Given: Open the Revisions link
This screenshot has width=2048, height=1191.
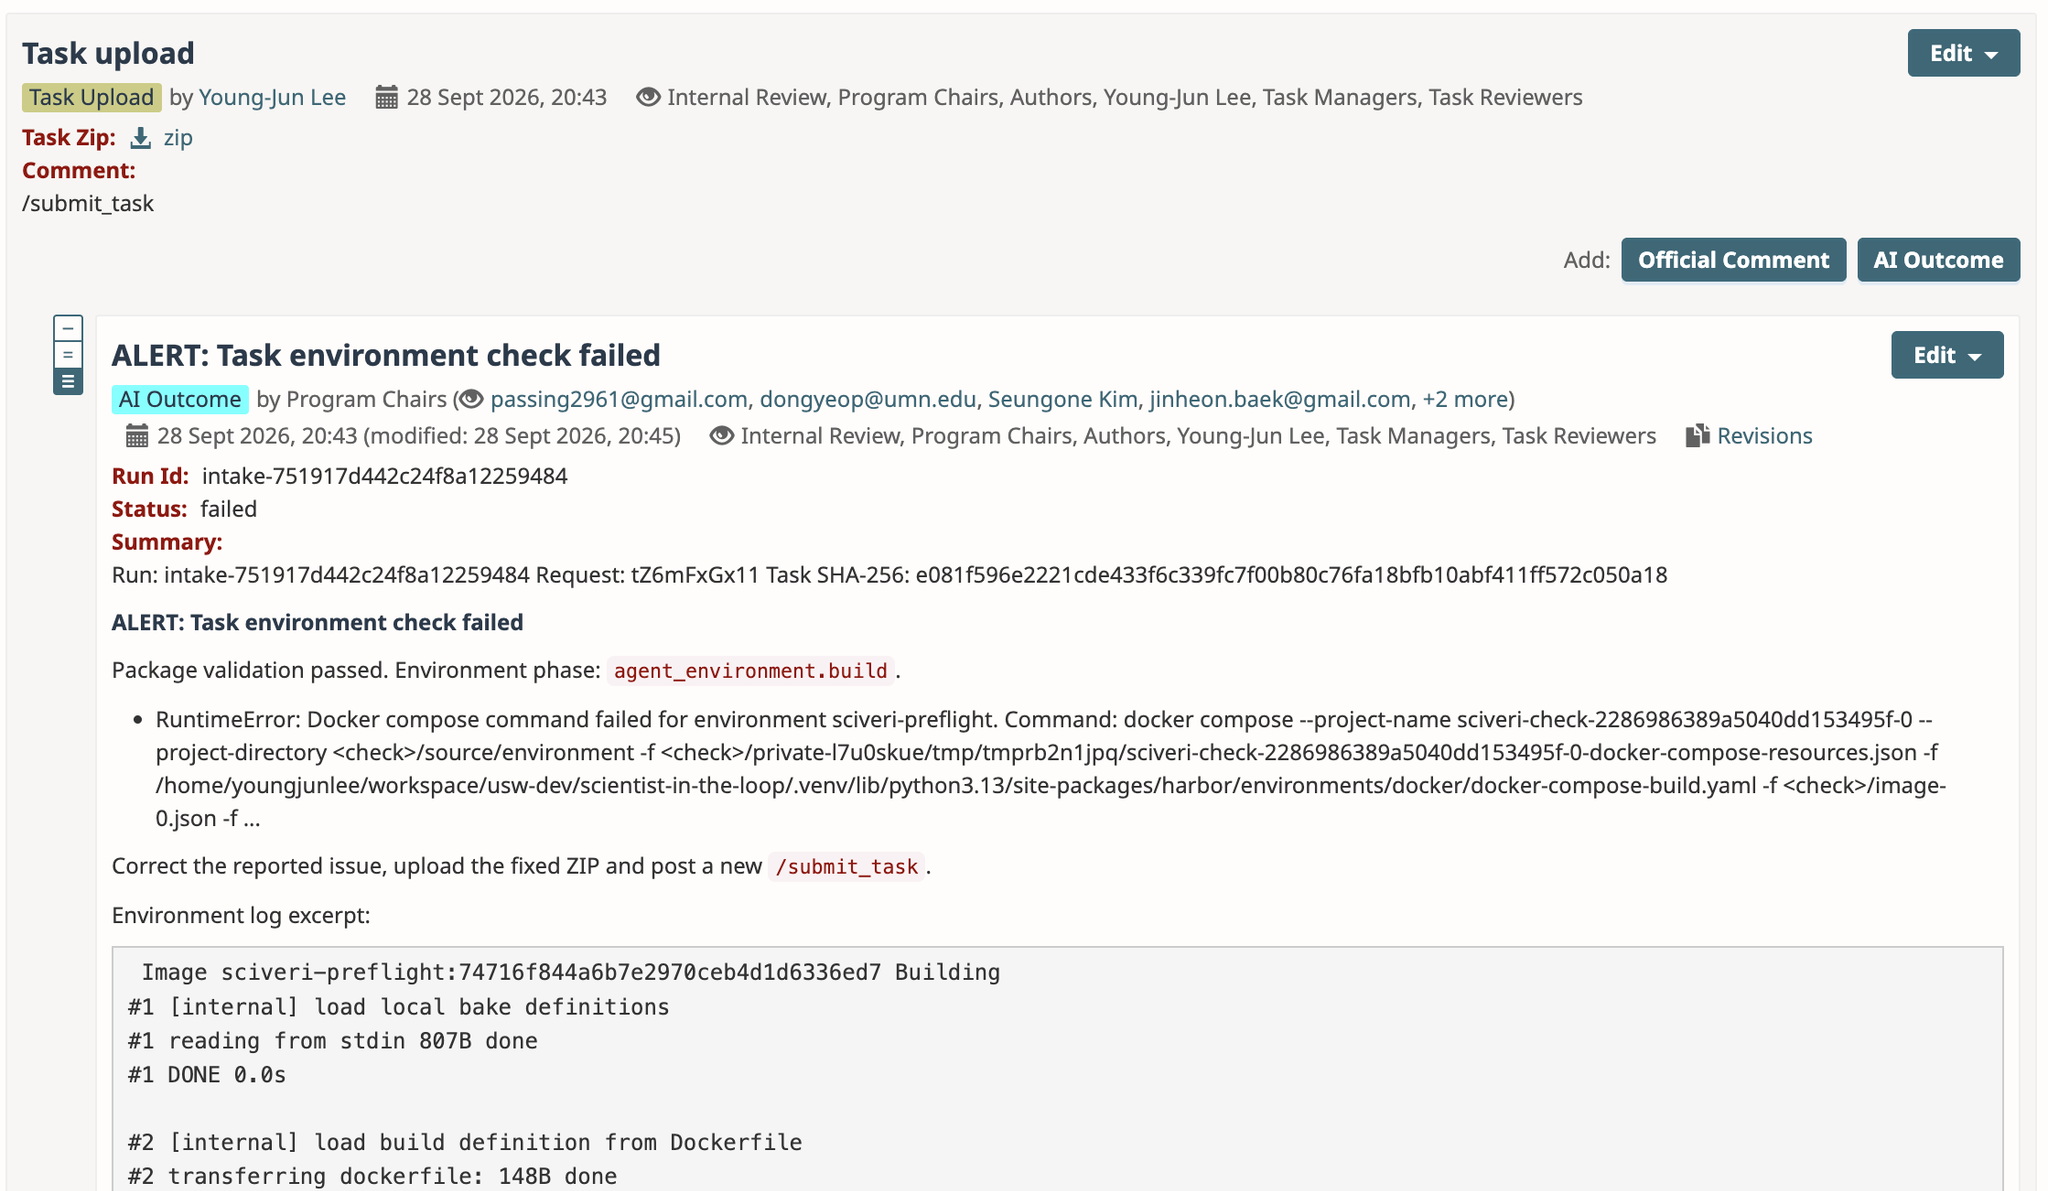Looking at the screenshot, I should (x=1765, y=436).
